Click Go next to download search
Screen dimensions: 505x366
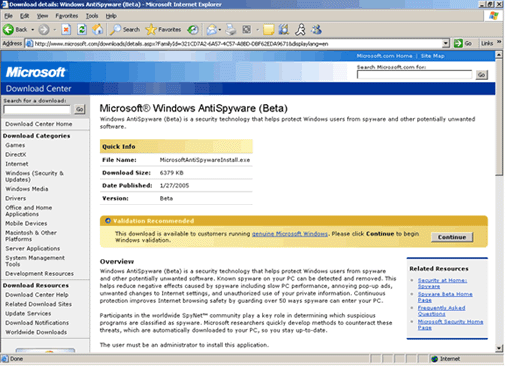point(80,109)
